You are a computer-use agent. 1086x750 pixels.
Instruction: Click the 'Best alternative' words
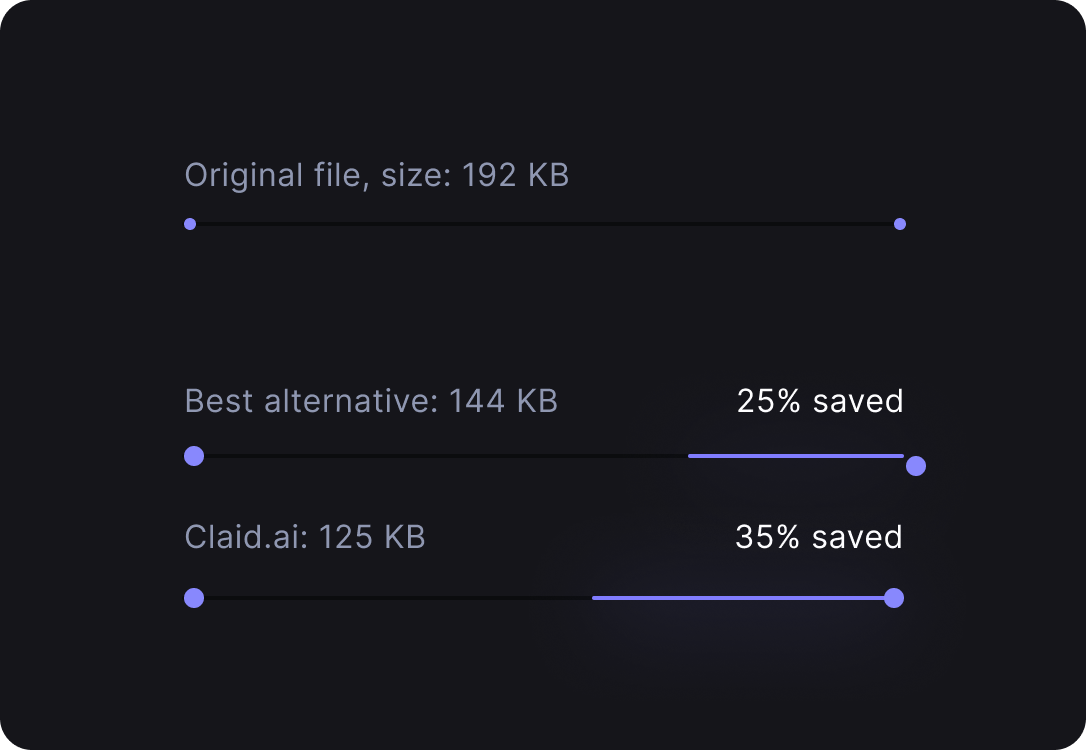(308, 401)
